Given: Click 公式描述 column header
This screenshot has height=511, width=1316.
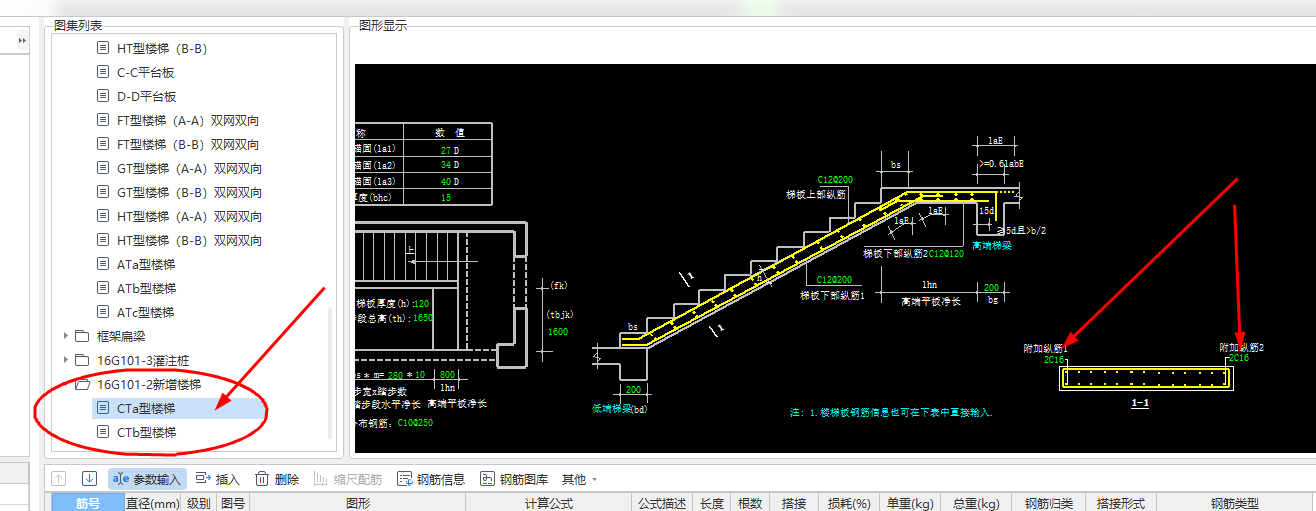Looking at the screenshot, I should point(663,504).
